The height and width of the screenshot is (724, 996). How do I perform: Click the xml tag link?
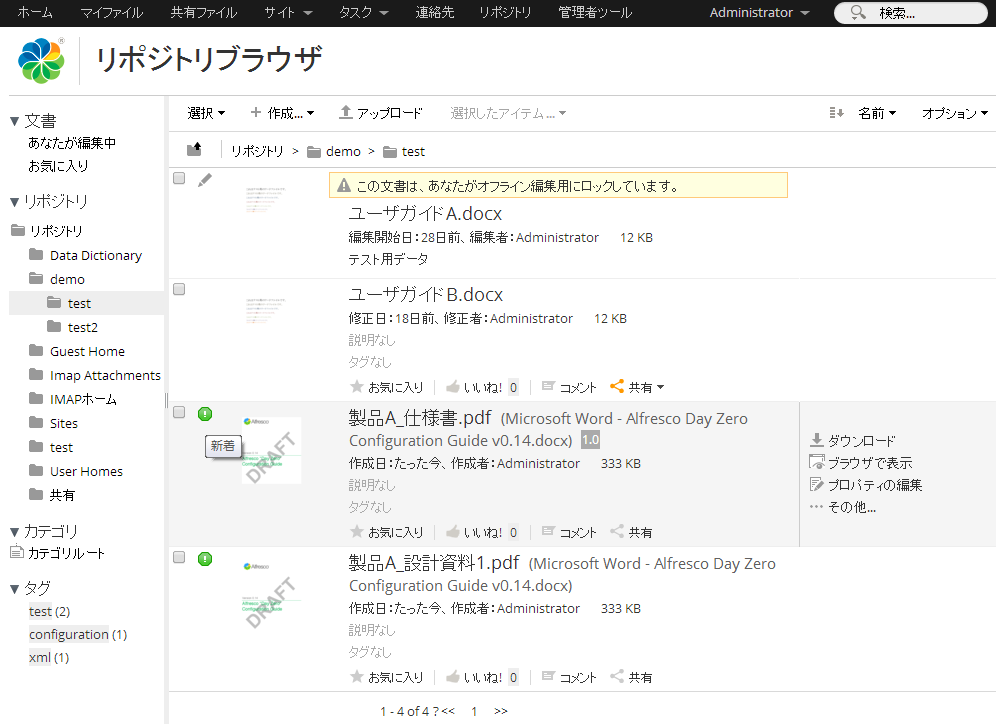39,657
